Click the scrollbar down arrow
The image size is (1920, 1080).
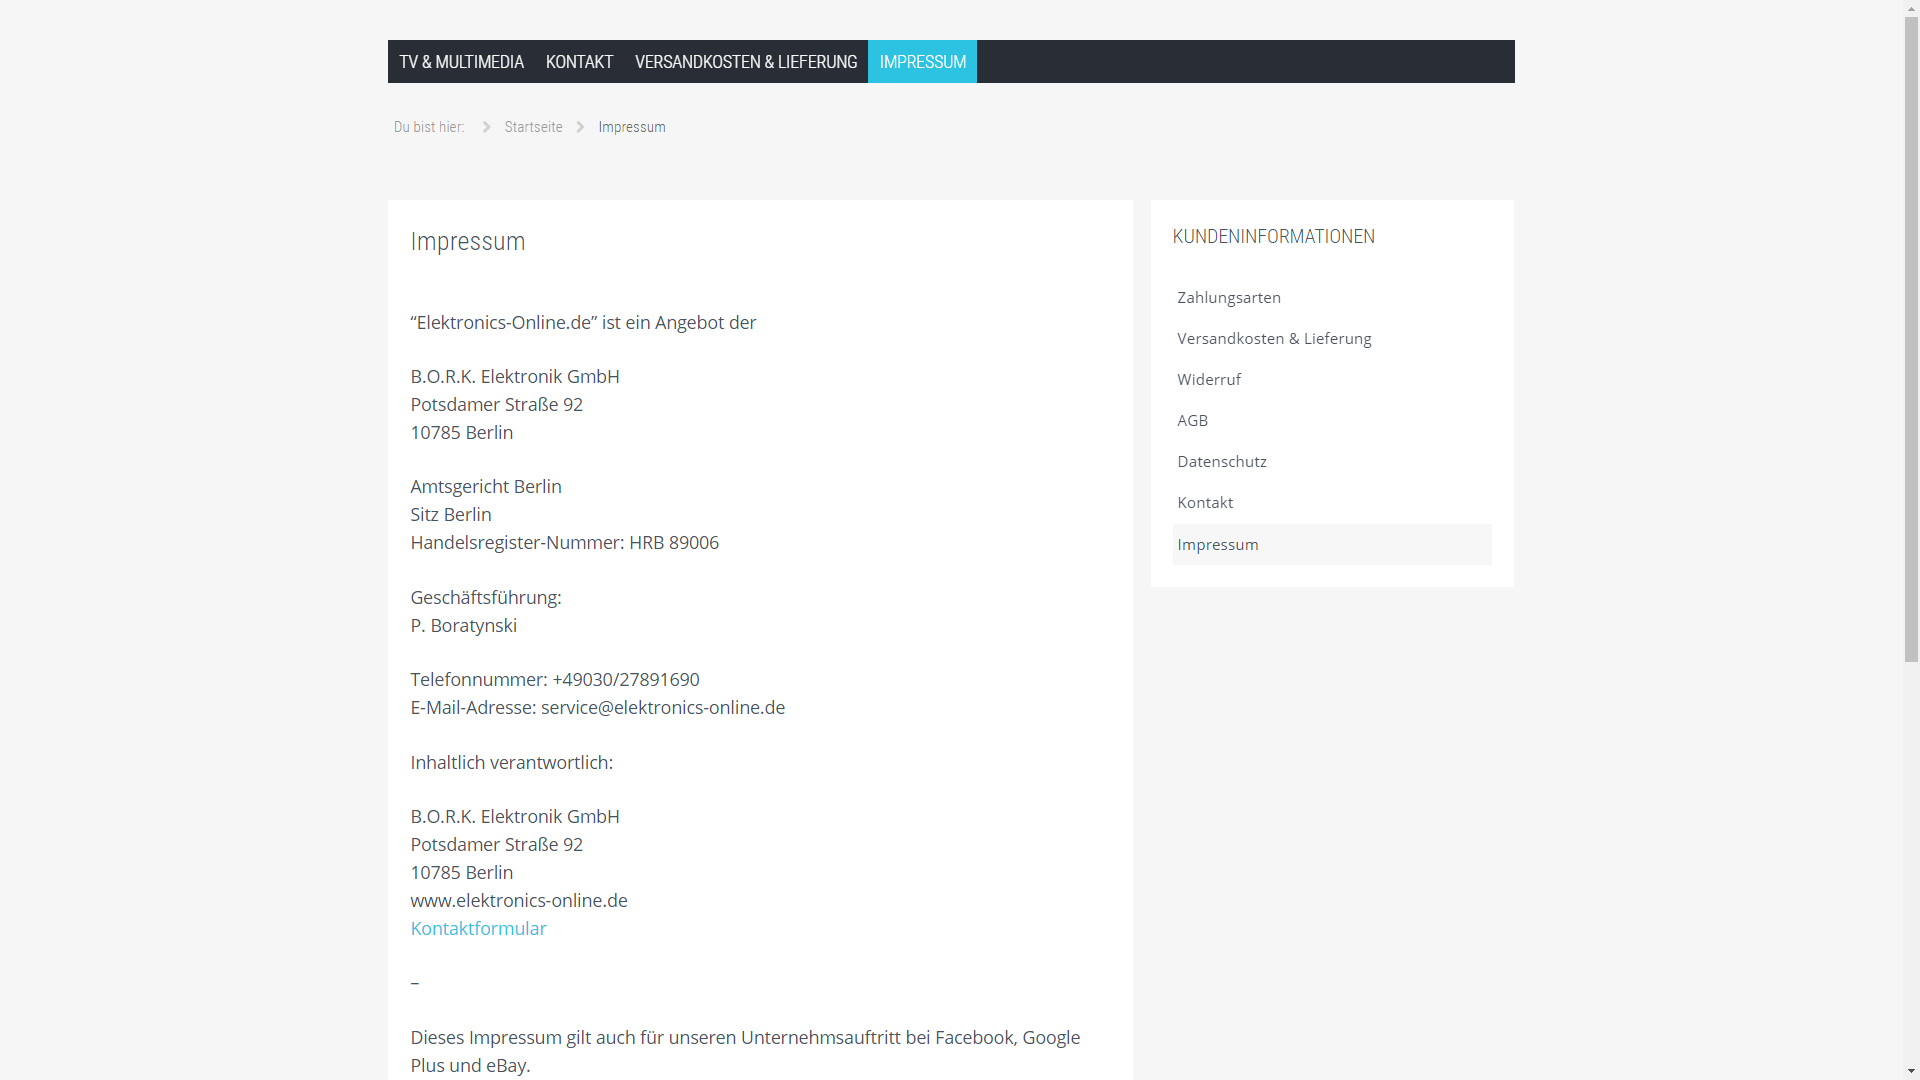1911,1070
